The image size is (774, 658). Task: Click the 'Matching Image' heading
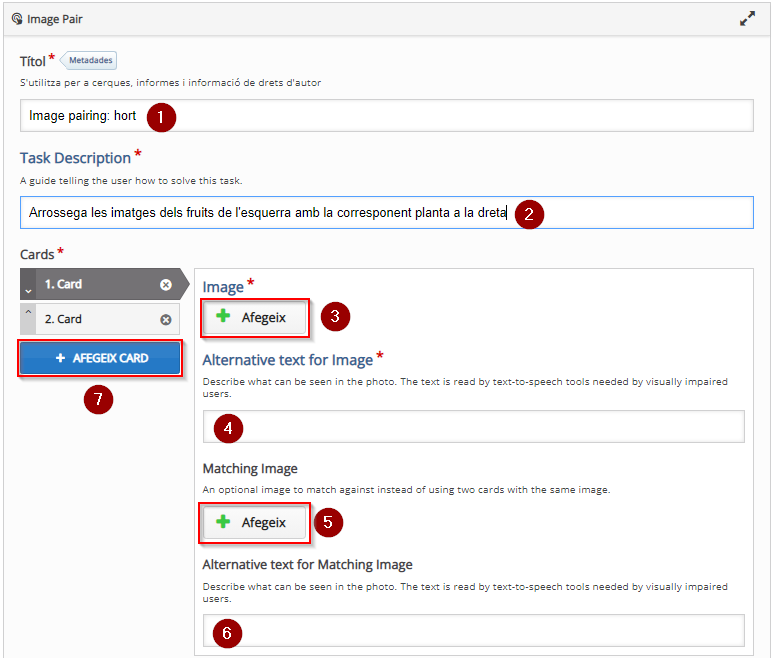click(x=250, y=468)
